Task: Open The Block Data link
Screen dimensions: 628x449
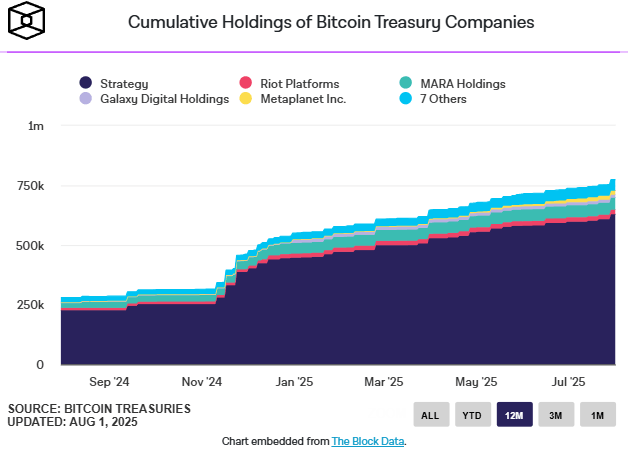Action: 368,441
